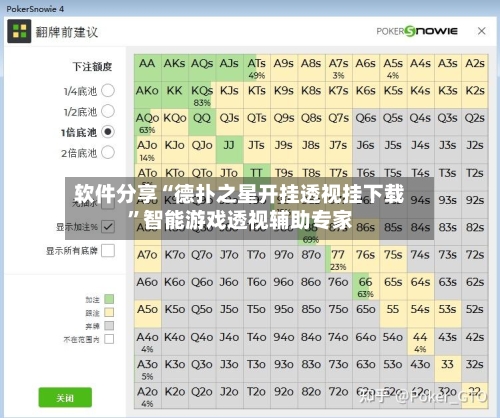Select the J5o hand cell

(229, 314)
